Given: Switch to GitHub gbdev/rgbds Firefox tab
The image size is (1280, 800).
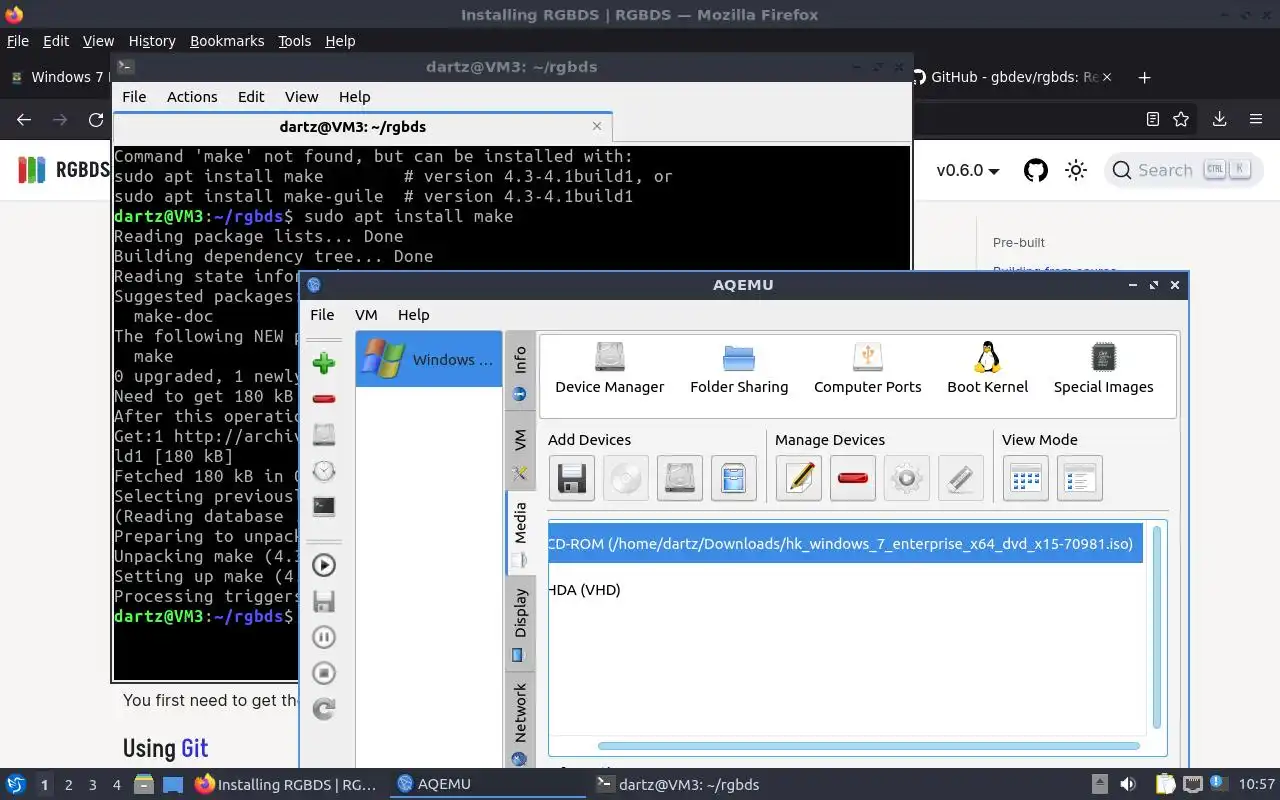Looking at the screenshot, I should [x=1012, y=77].
